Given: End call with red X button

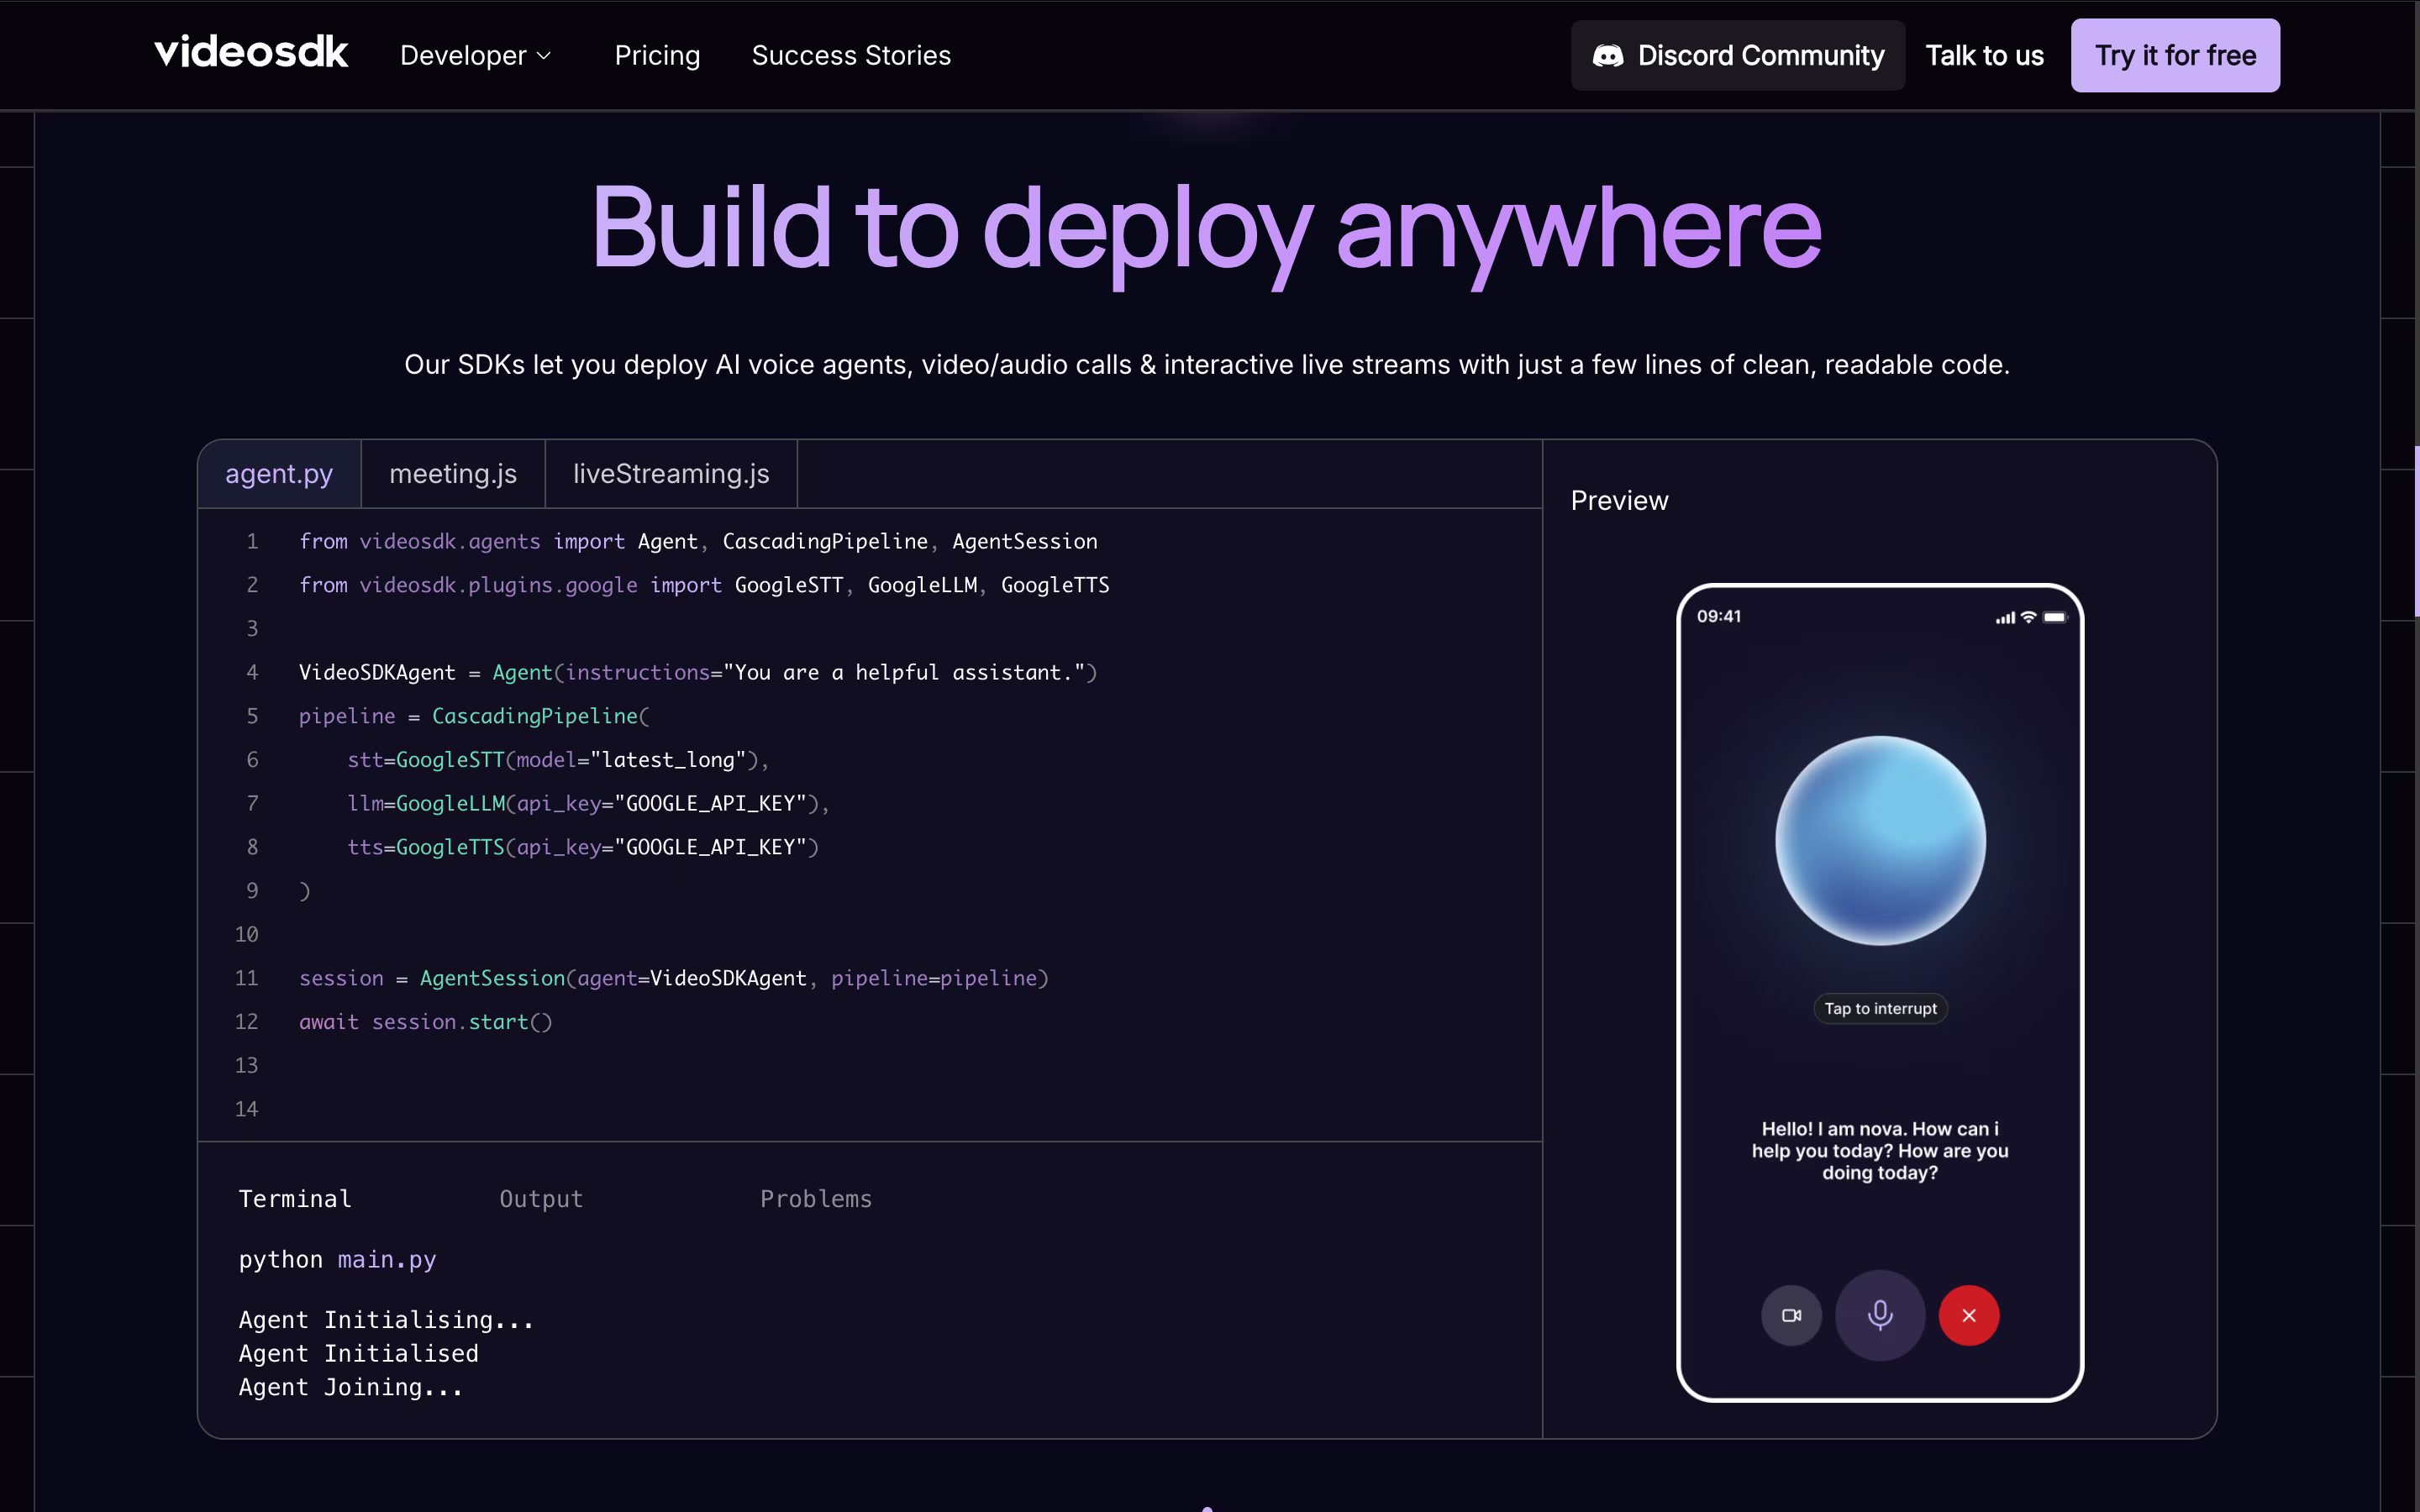Looking at the screenshot, I should (x=1968, y=1315).
